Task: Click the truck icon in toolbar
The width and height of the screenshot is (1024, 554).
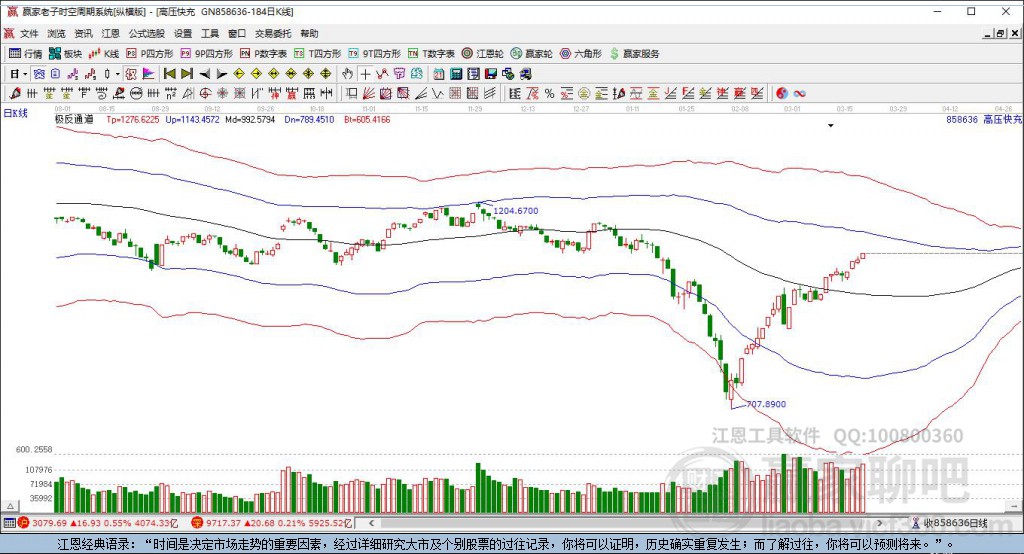Action: point(526,74)
